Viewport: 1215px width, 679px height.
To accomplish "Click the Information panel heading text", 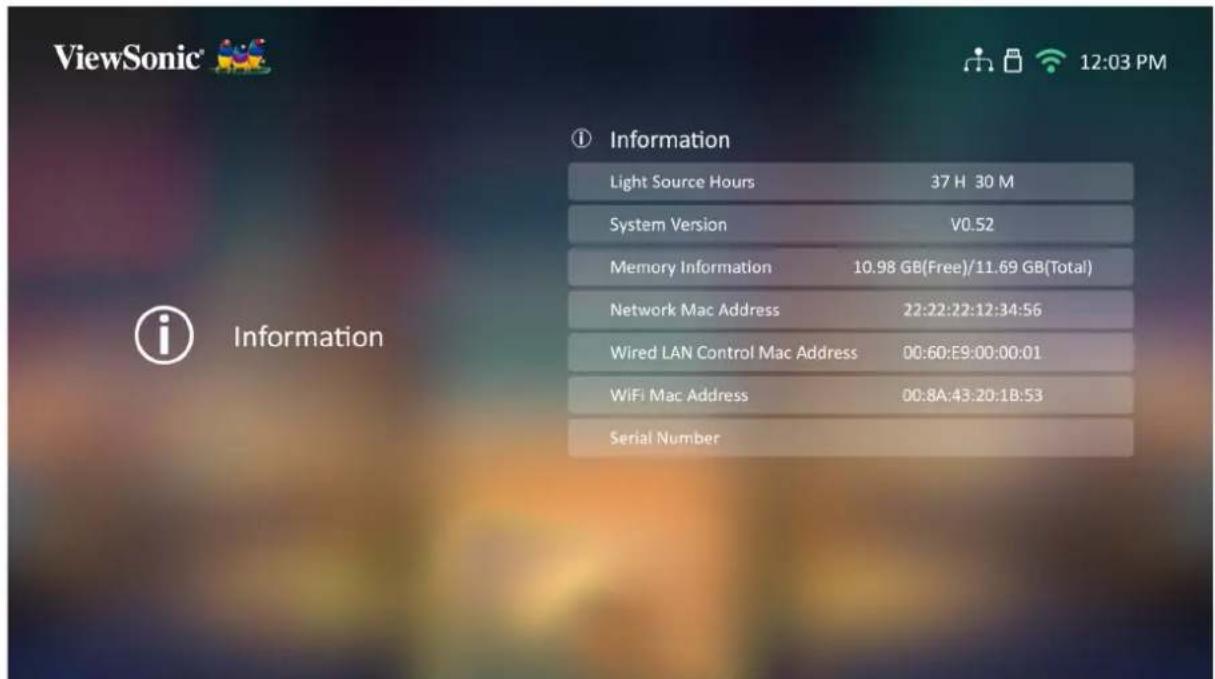I will click(x=669, y=140).
